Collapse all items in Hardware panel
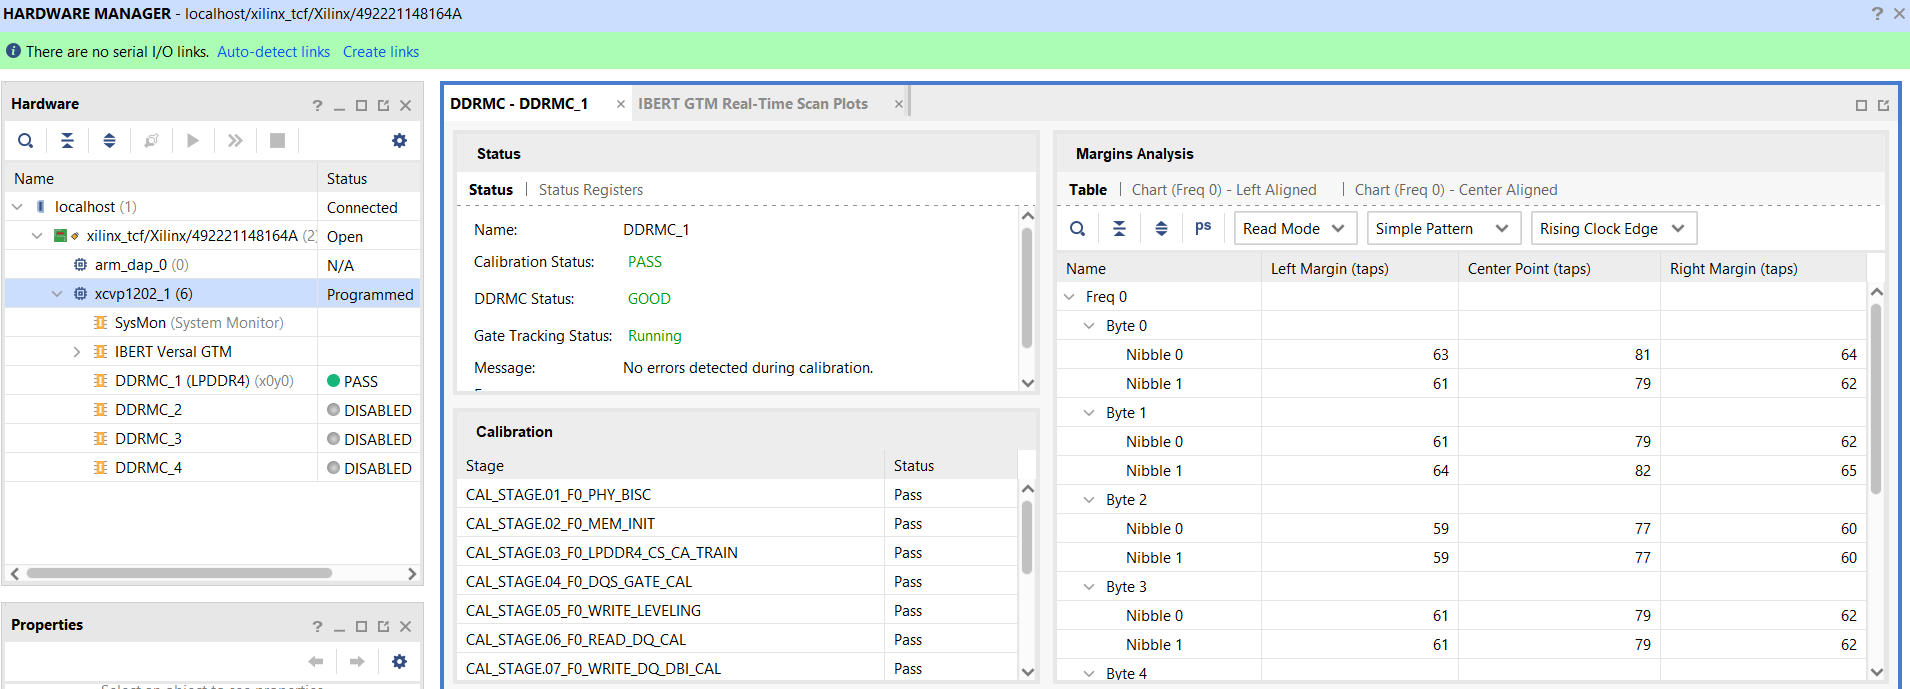The width and height of the screenshot is (1910, 689). (67, 141)
